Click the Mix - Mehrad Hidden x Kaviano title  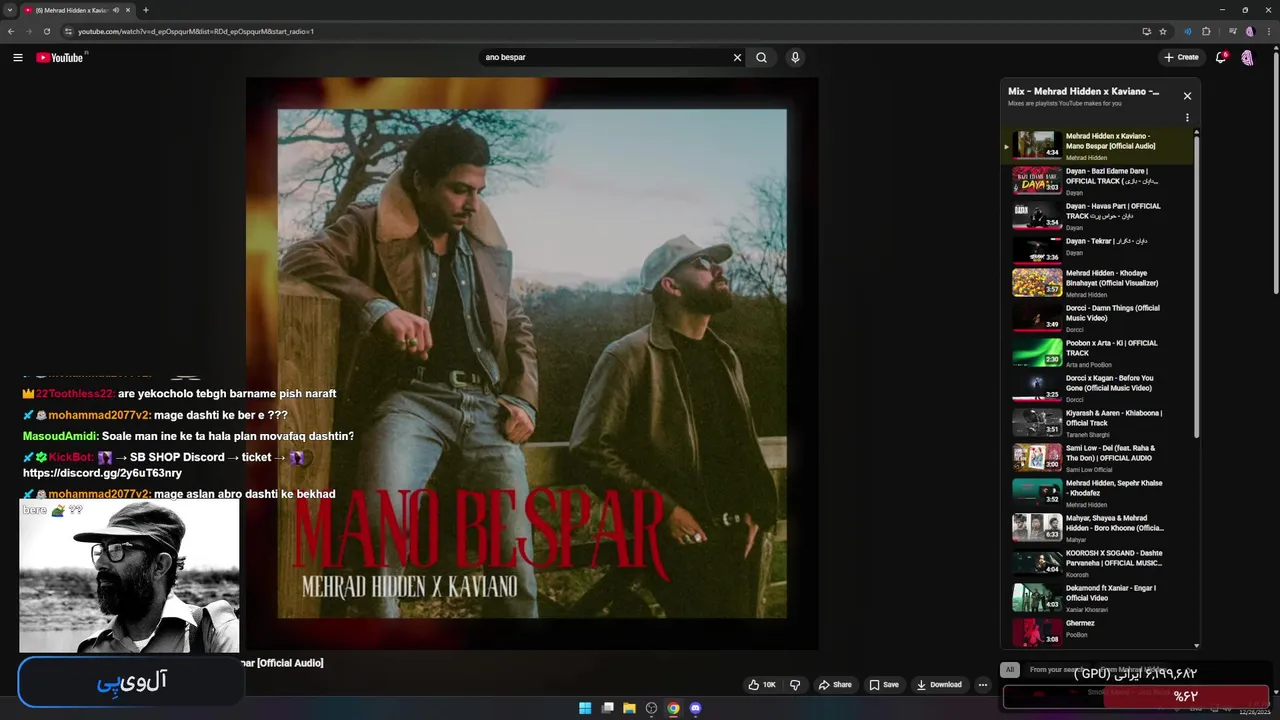click(1084, 91)
